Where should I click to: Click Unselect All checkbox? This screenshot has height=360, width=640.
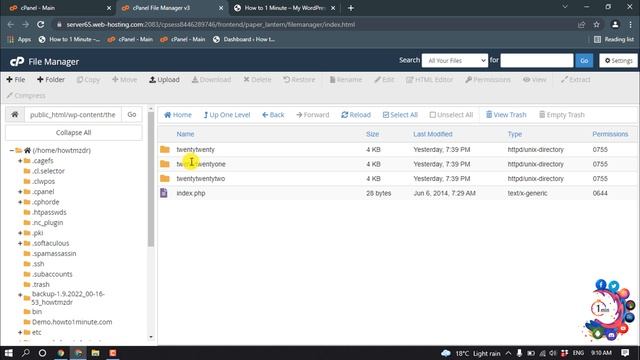(x=451, y=115)
